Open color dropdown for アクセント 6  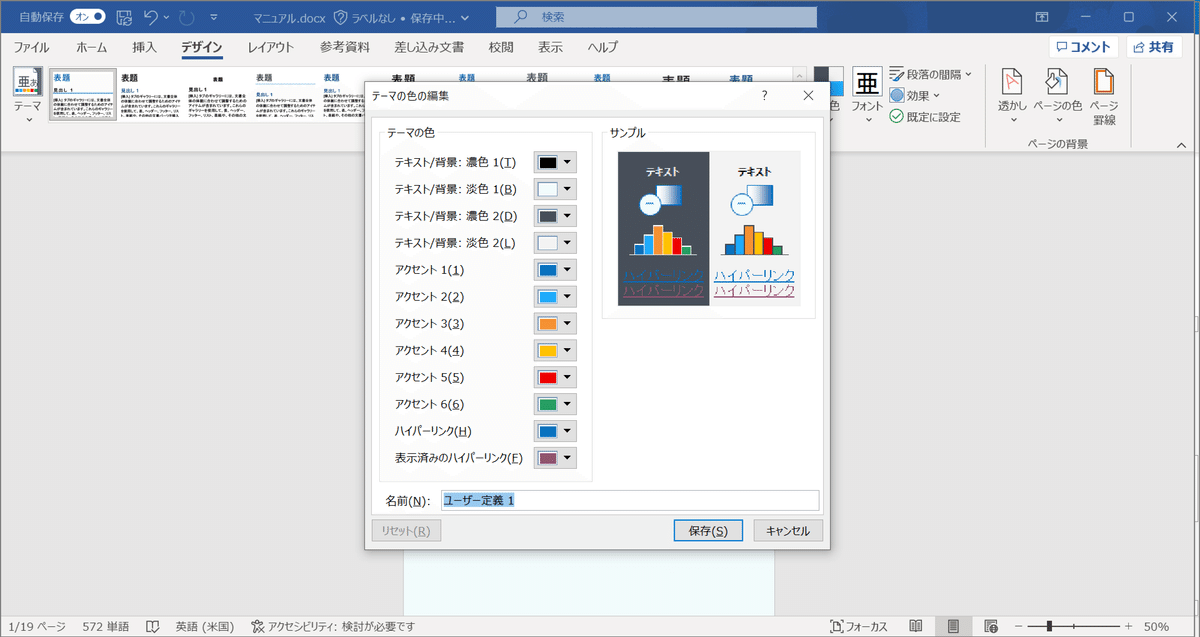click(555, 405)
